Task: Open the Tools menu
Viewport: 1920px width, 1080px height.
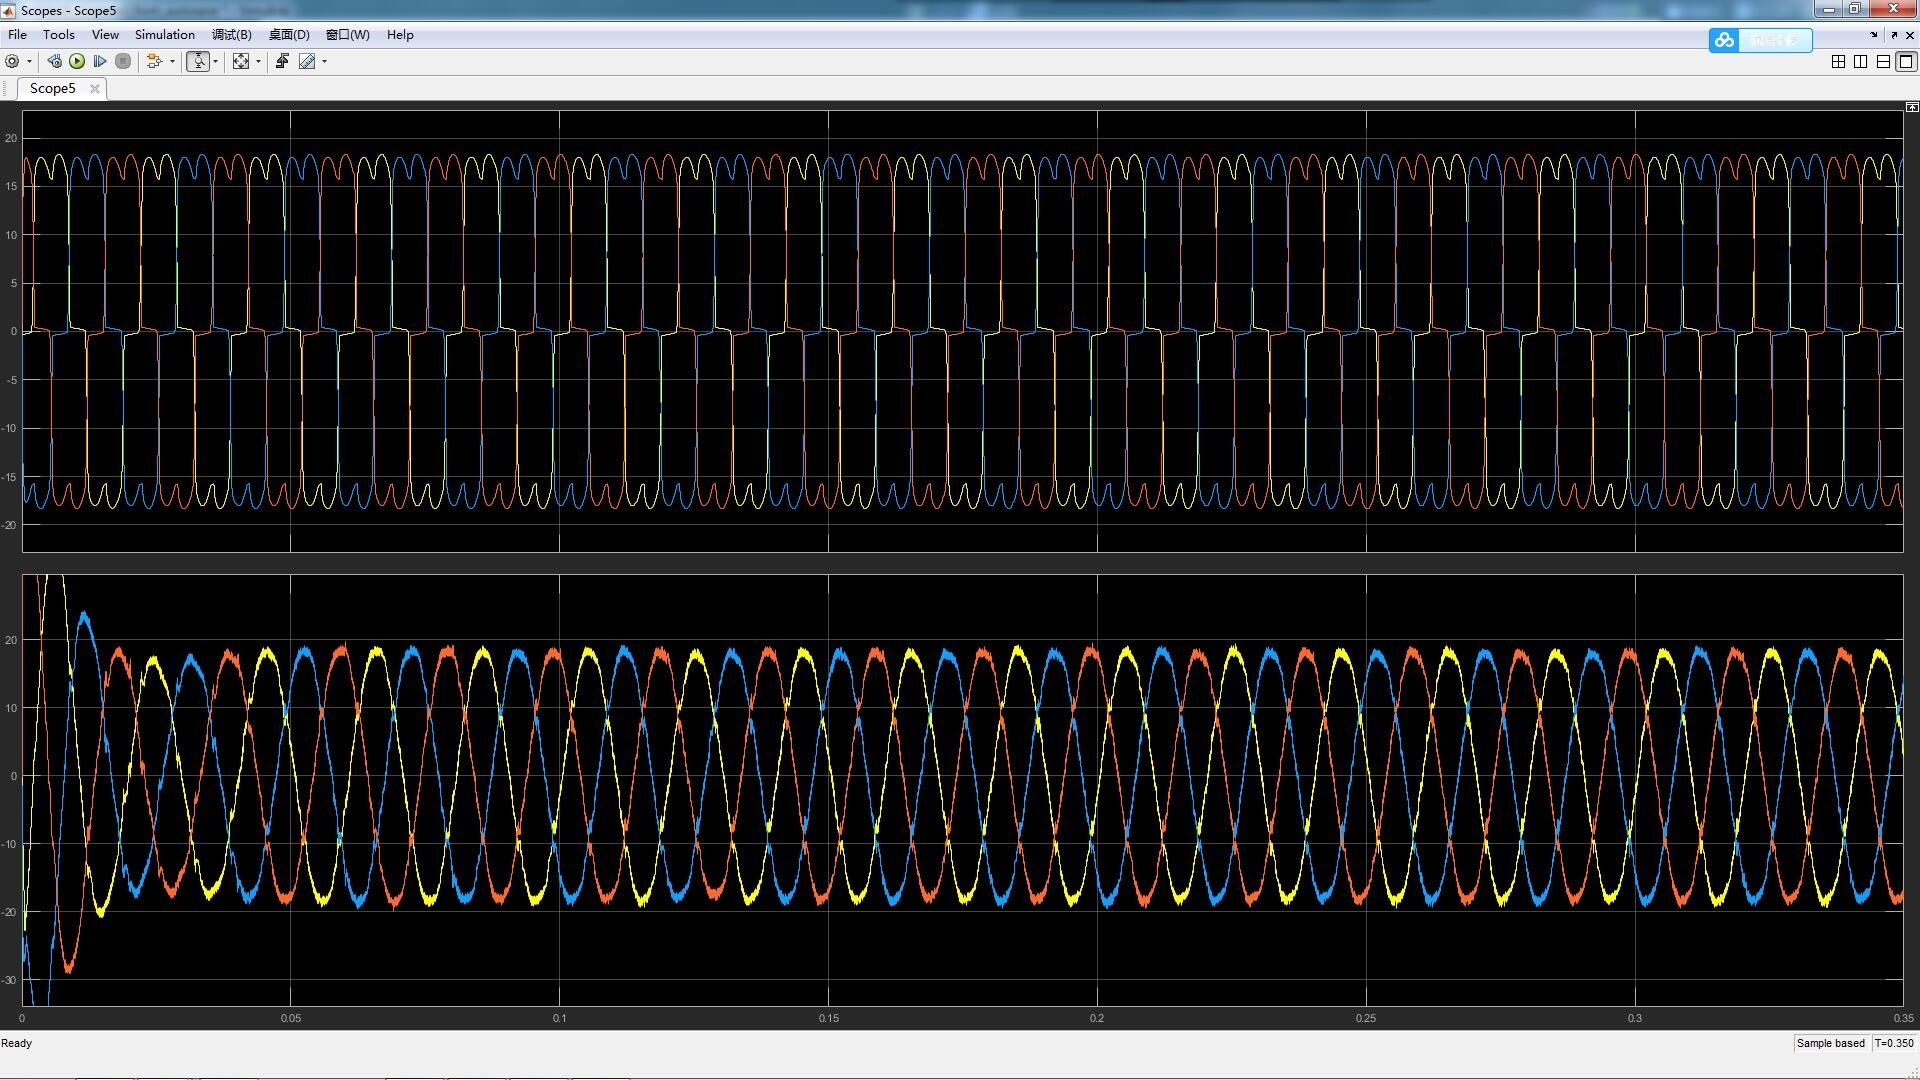Action: tap(58, 35)
